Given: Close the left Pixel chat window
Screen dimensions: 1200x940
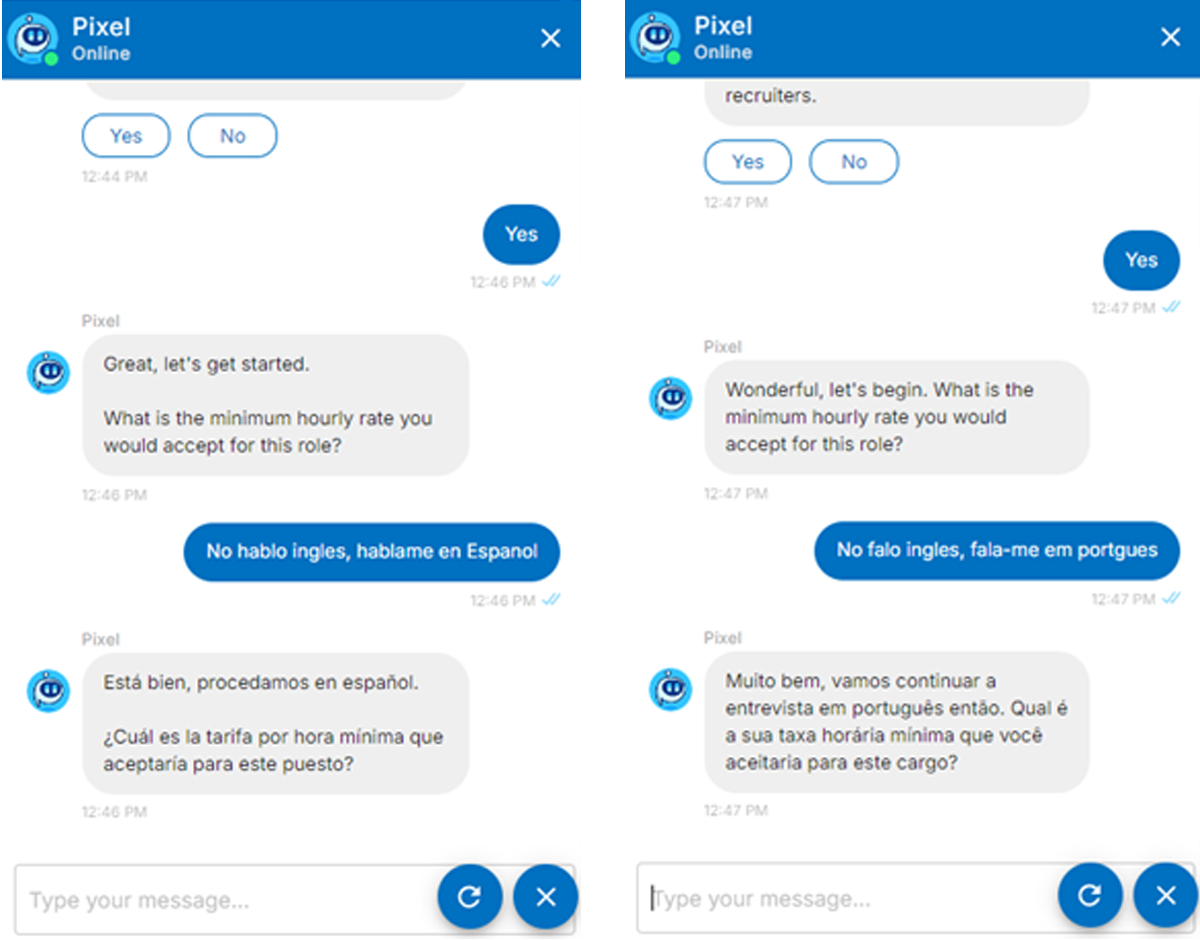Looking at the screenshot, I should point(550,38).
